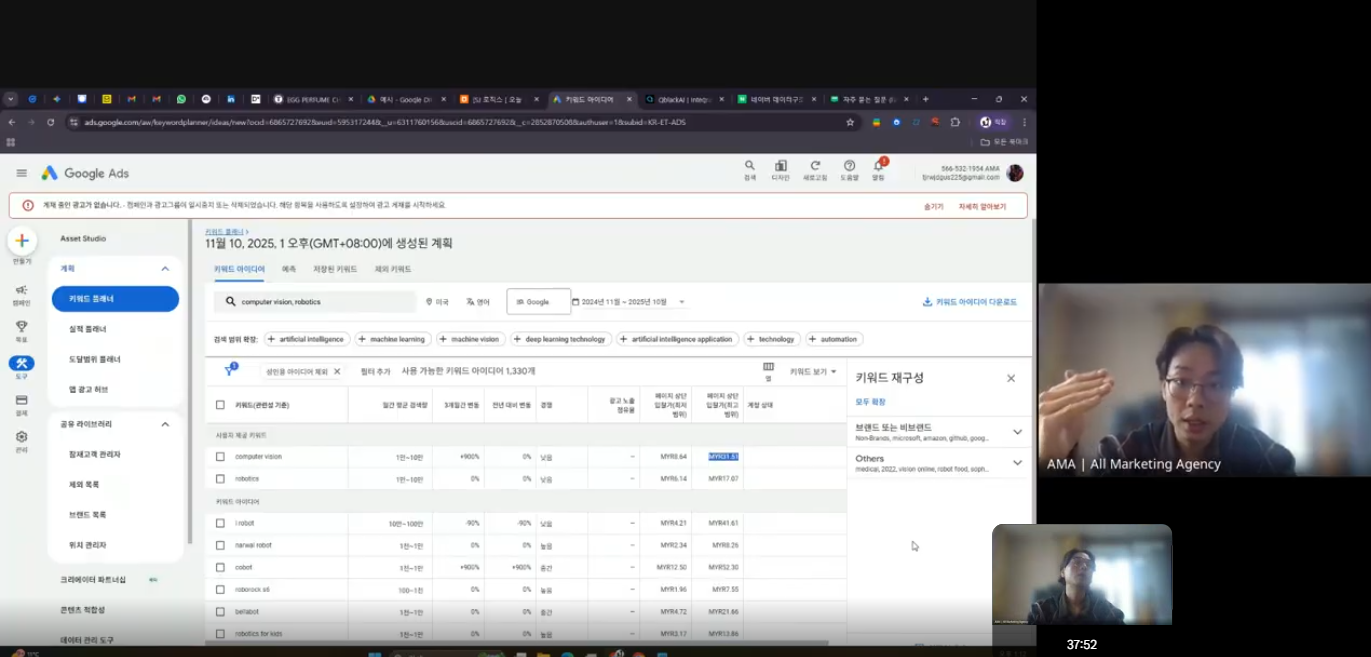
Task: Open Notifications bell with red badge
Action: coord(879,165)
